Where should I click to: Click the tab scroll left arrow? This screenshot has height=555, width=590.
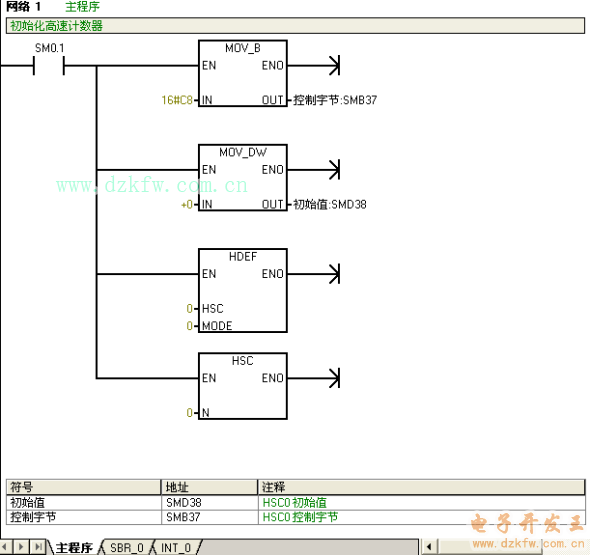click(5, 547)
